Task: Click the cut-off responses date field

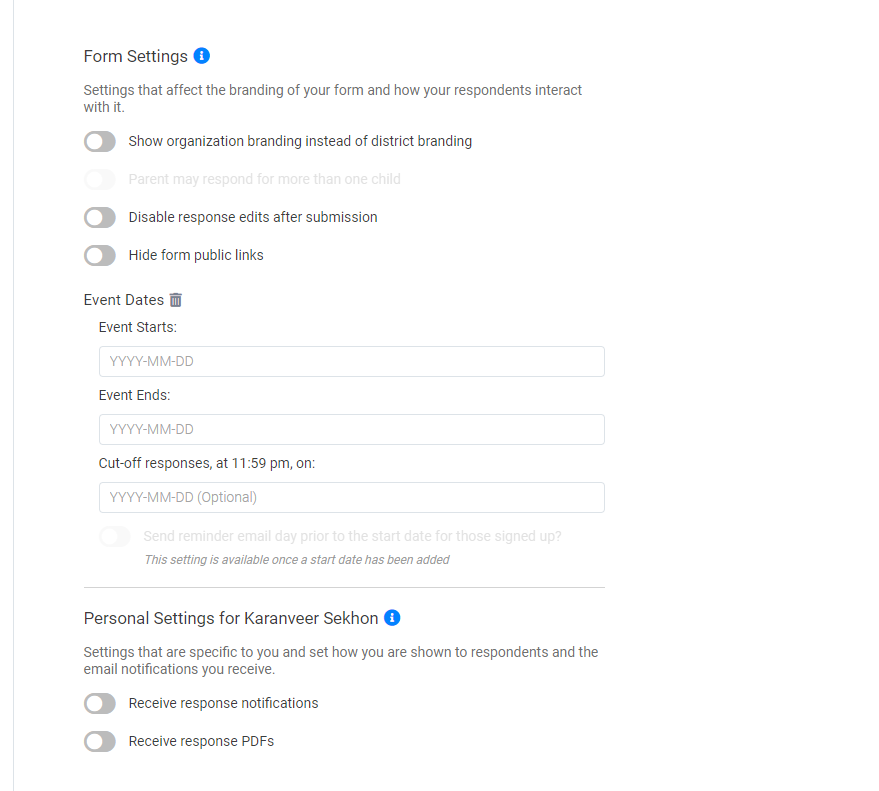Action: point(351,497)
